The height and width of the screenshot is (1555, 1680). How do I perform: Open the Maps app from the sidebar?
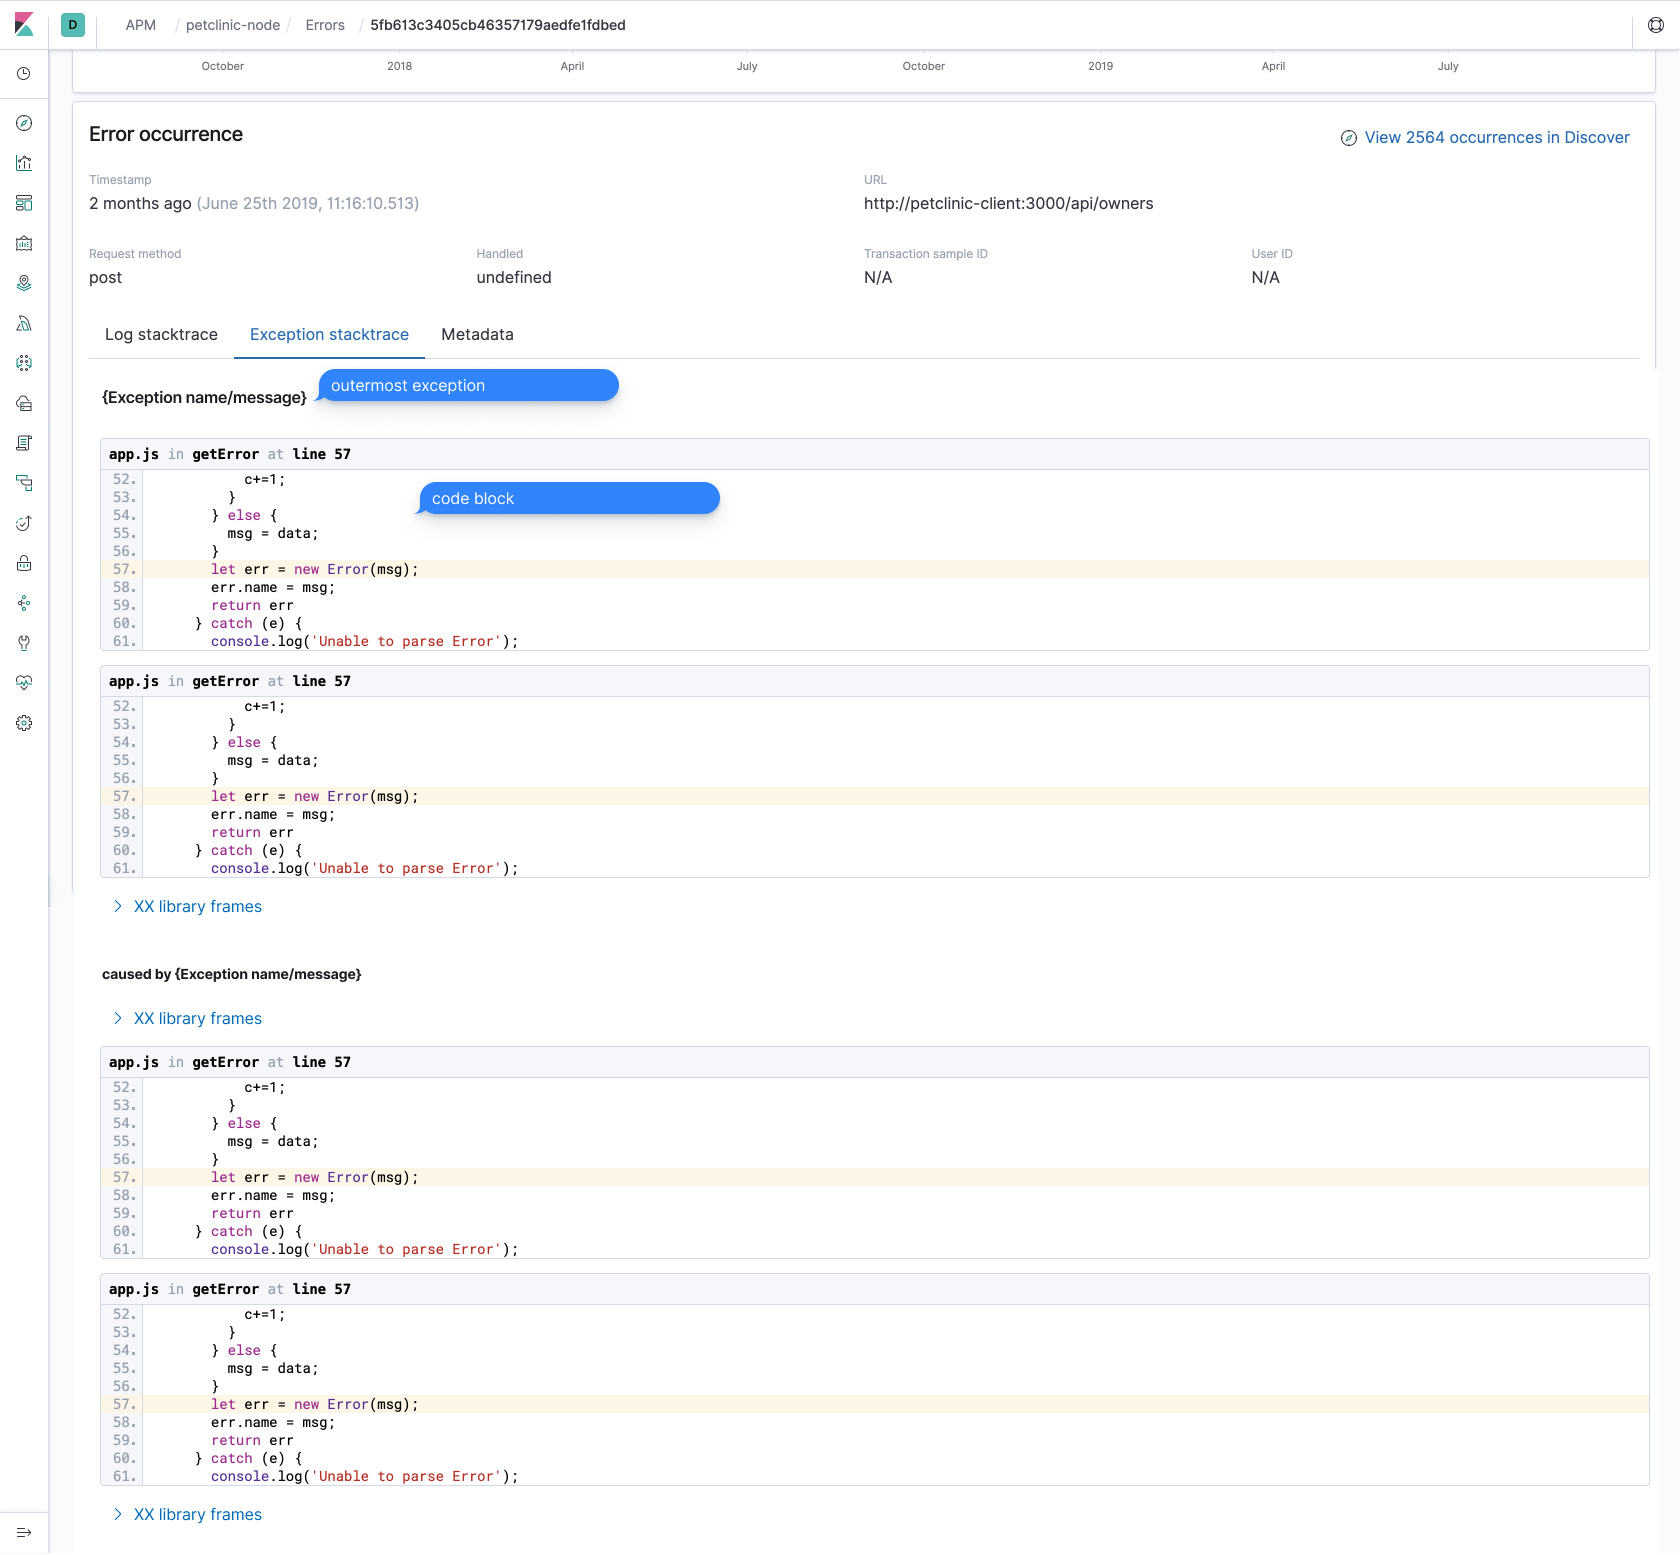(x=24, y=283)
